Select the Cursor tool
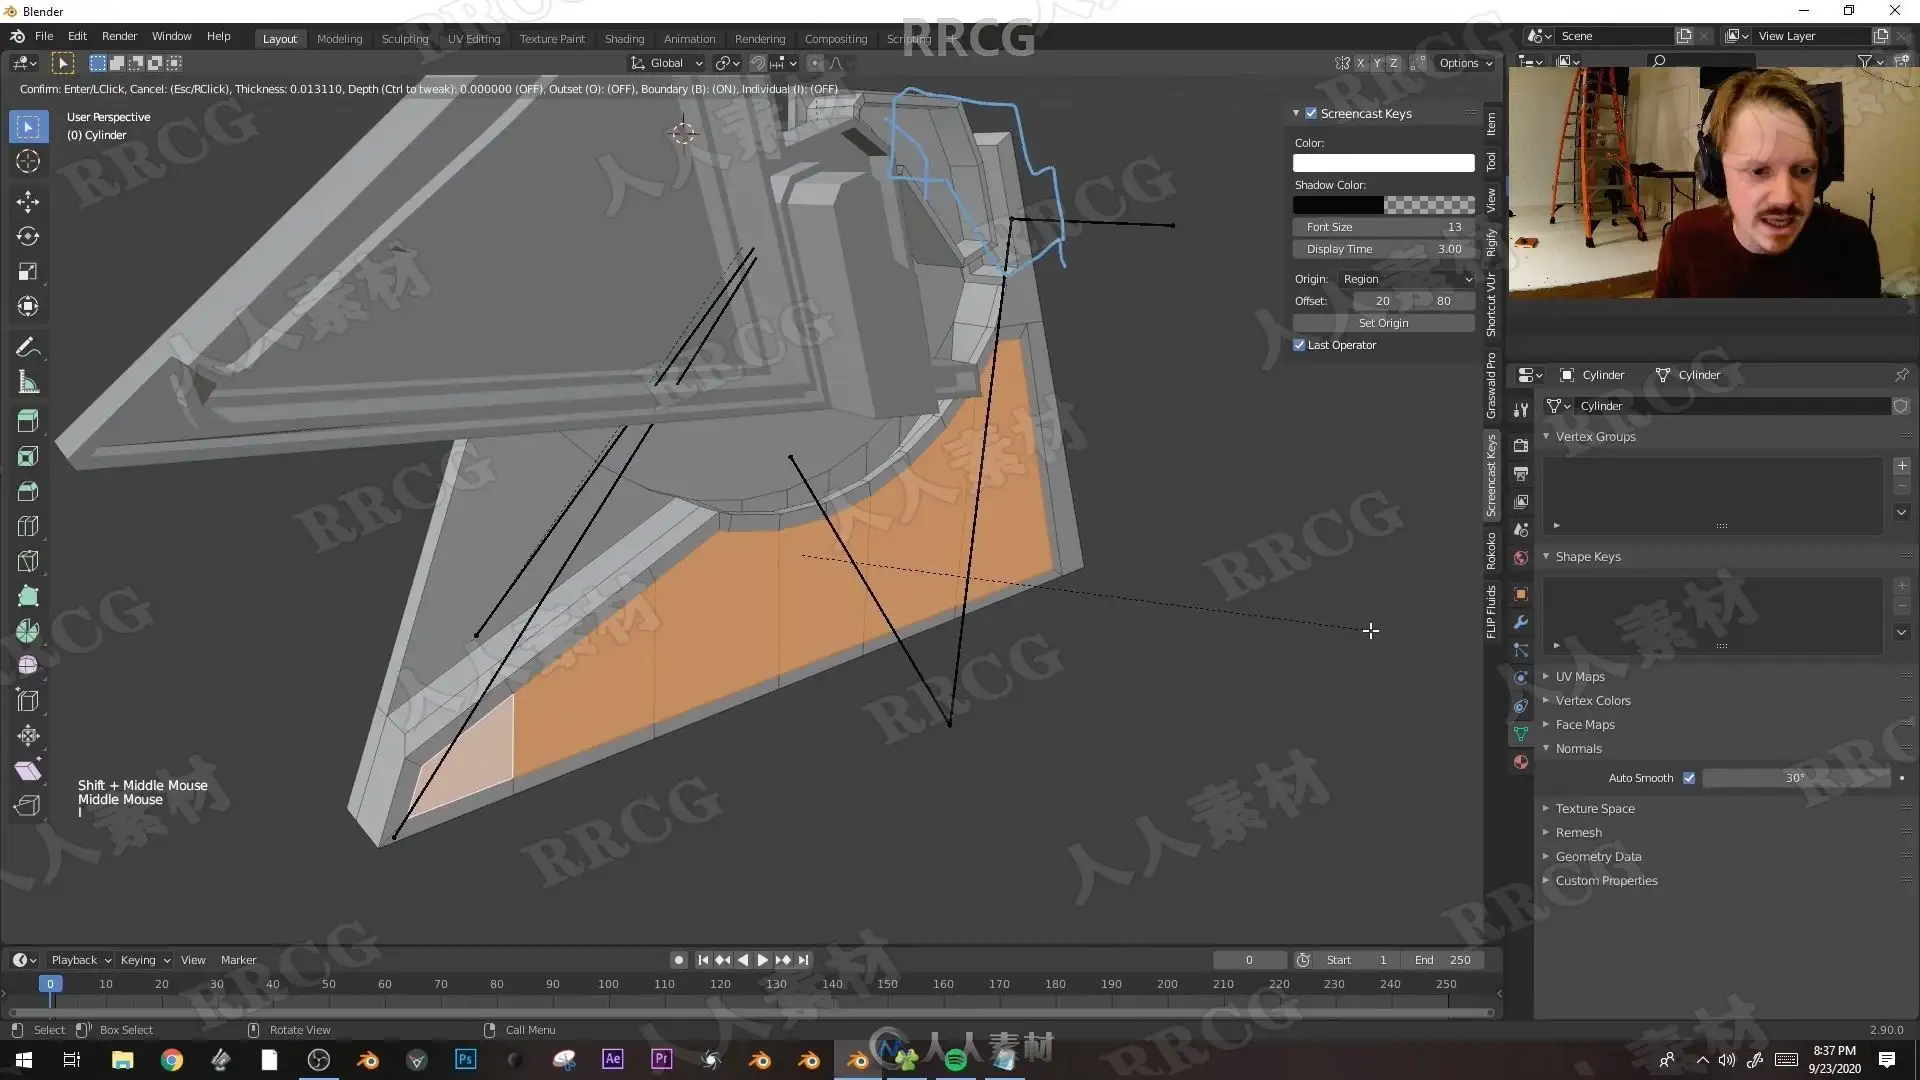Viewport: 1920px width, 1080px height. [x=28, y=162]
